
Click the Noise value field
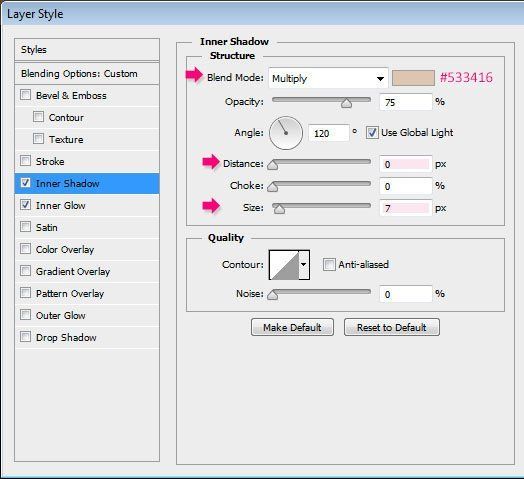point(406,294)
